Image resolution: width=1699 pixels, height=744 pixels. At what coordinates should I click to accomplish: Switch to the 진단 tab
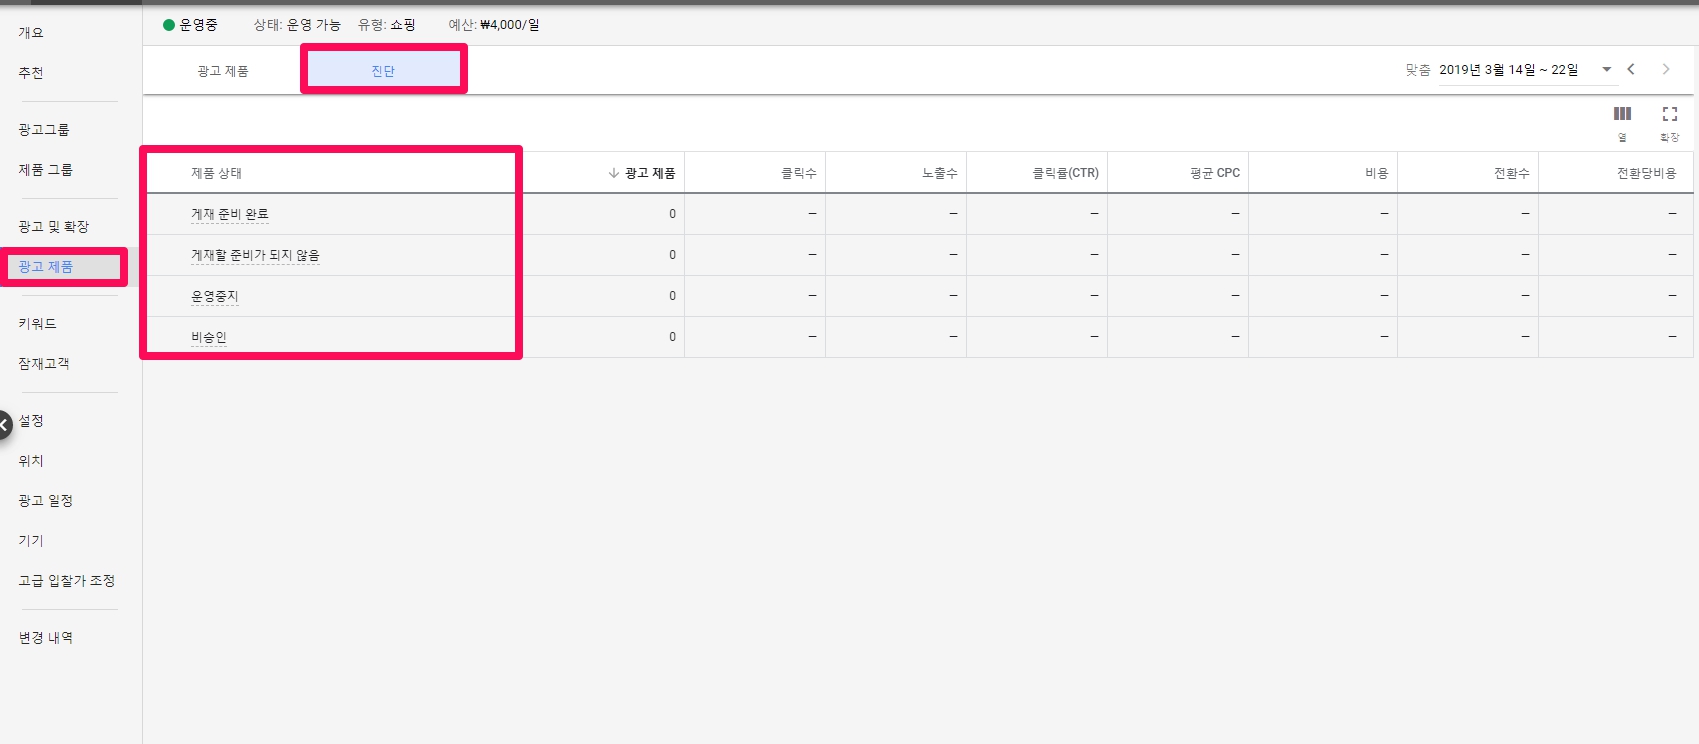tap(383, 71)
